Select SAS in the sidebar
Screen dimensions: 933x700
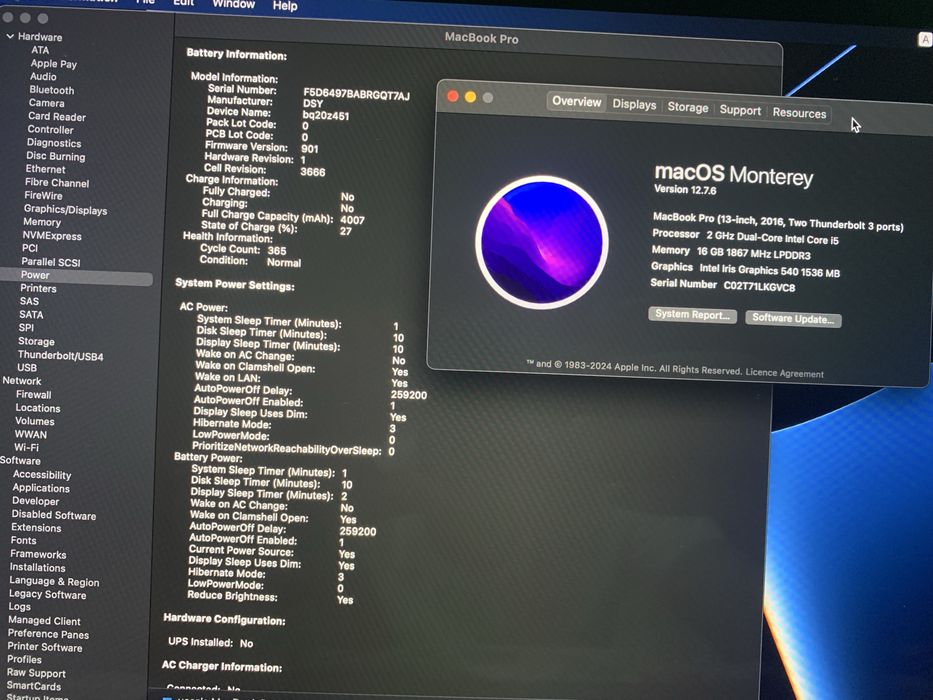tap(29, 301)
